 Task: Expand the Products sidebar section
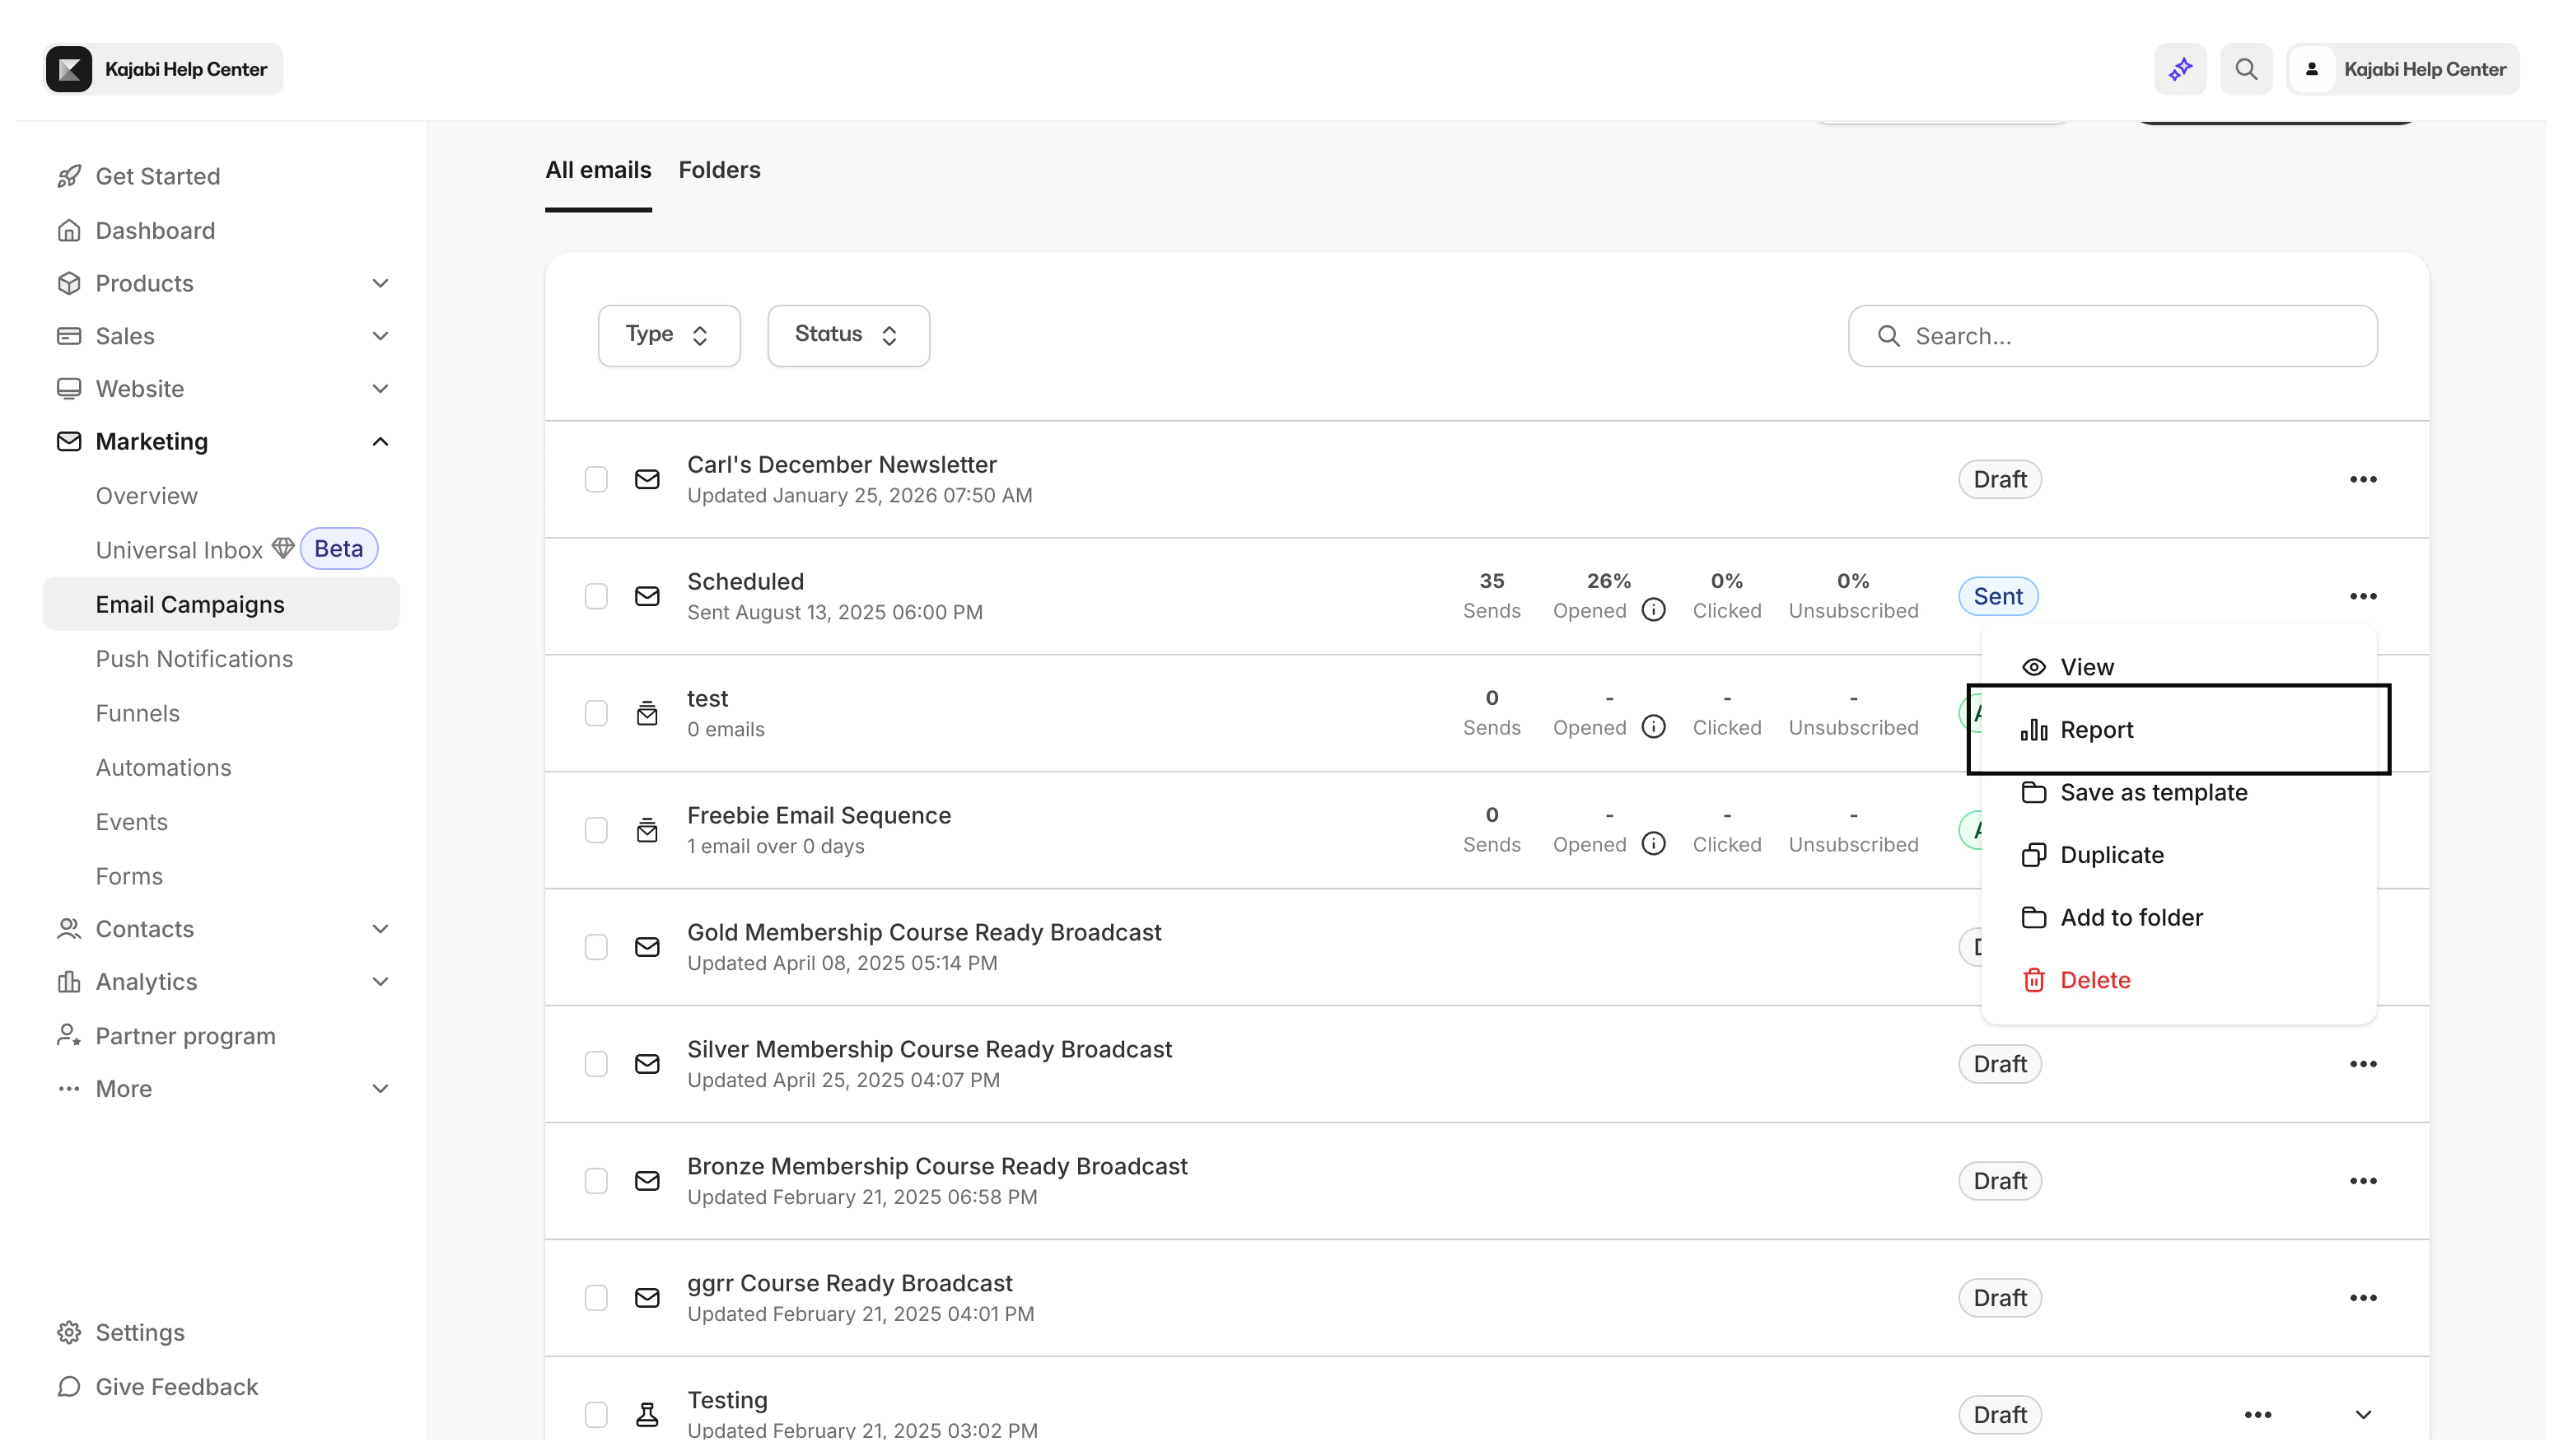pos(380,283)
